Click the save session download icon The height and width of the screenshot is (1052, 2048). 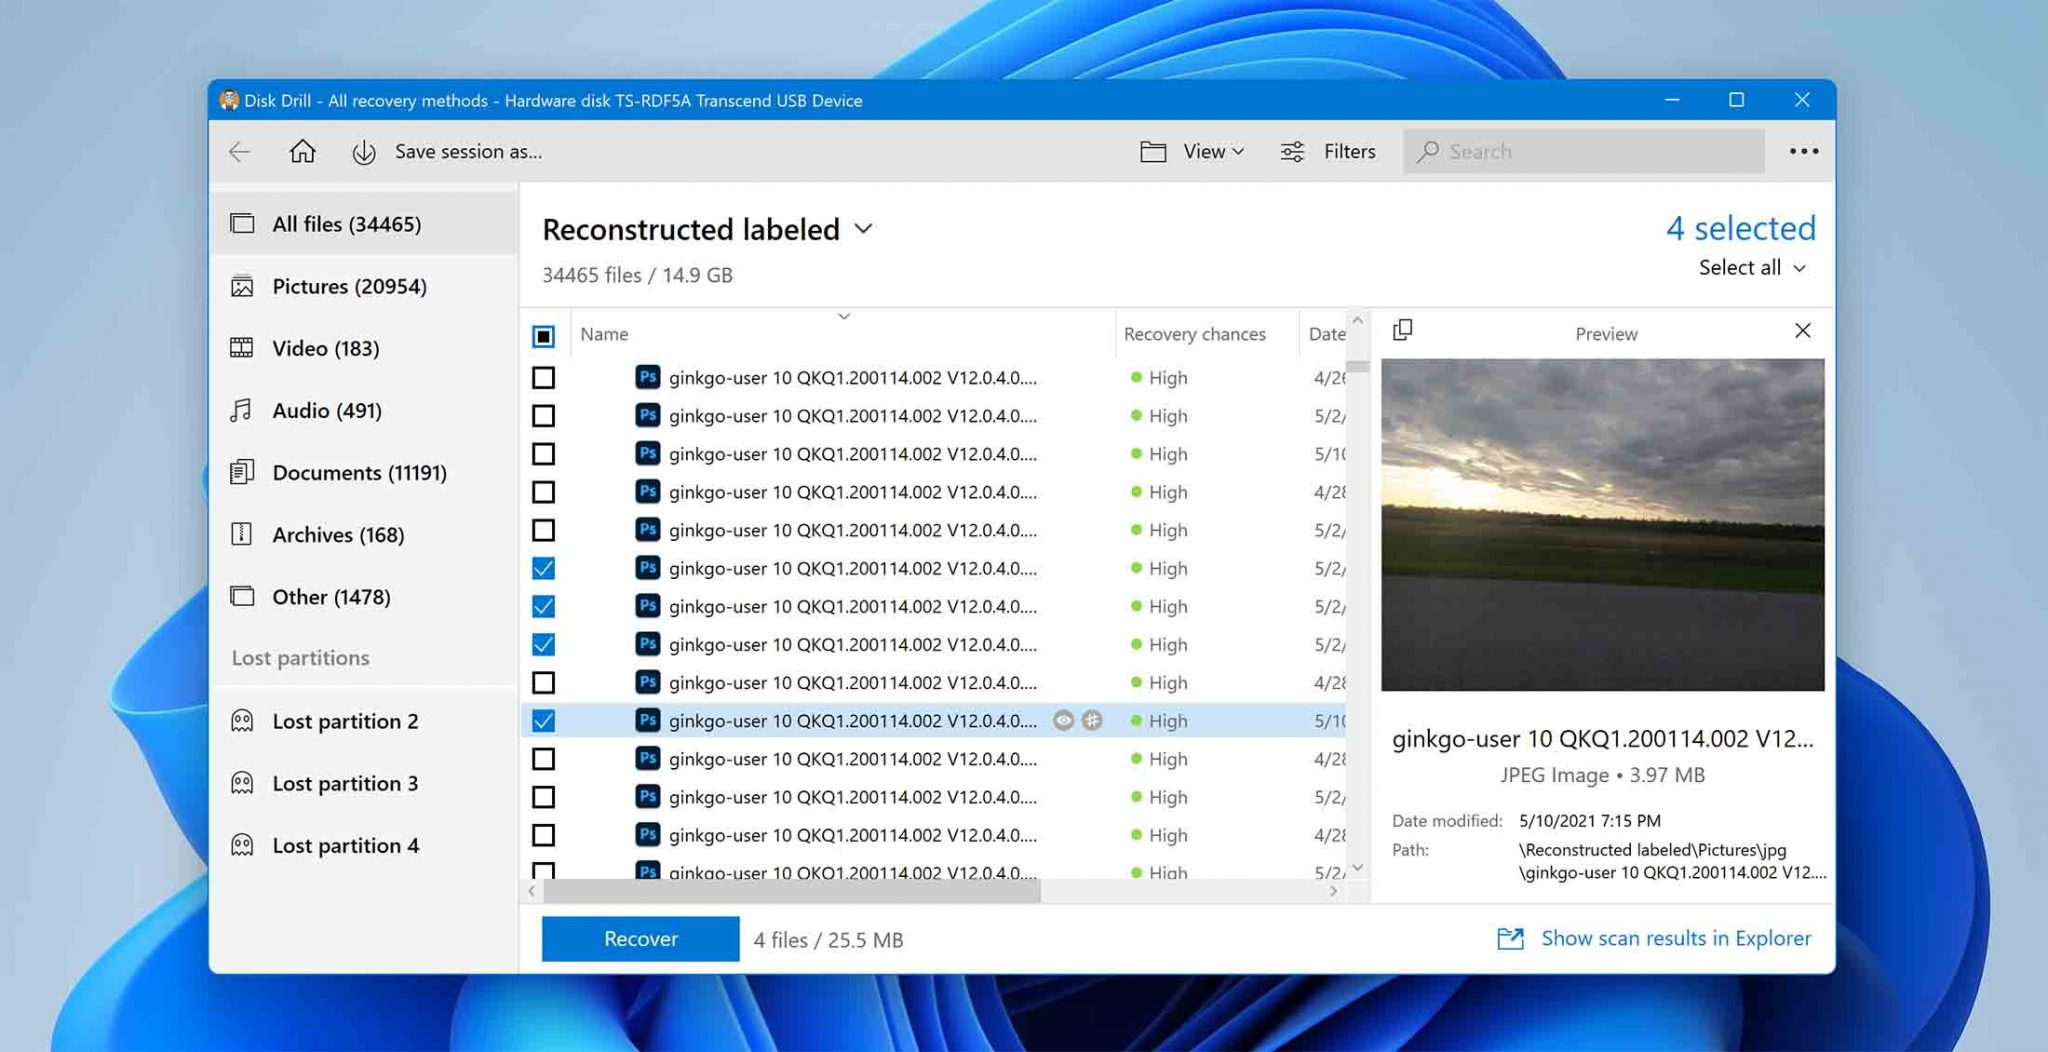point(364,152)
